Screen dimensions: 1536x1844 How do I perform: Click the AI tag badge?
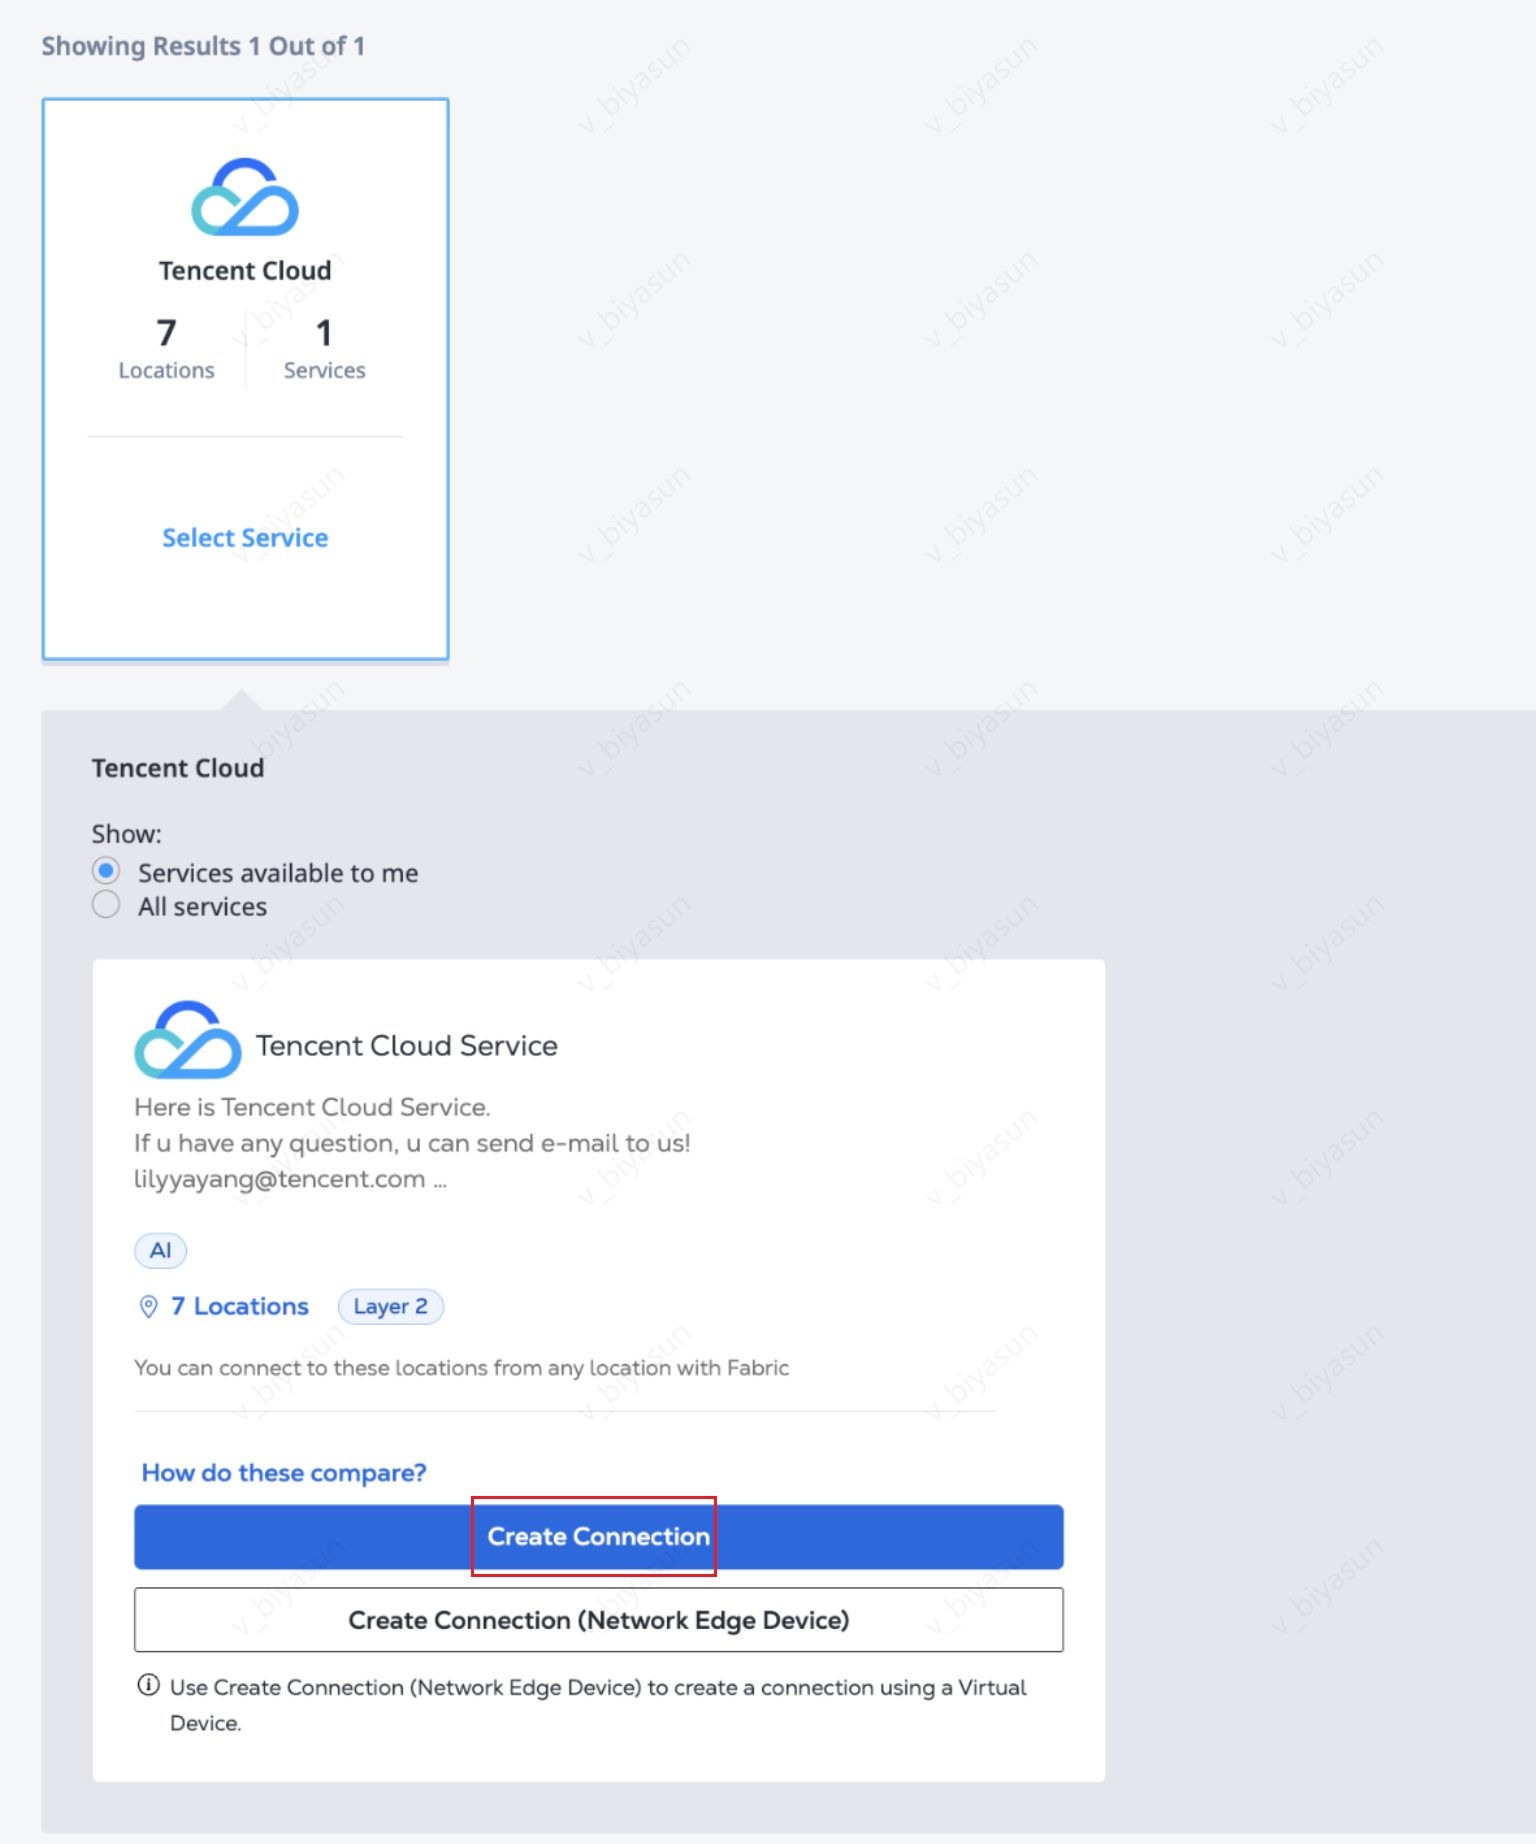click(161, 1250)
